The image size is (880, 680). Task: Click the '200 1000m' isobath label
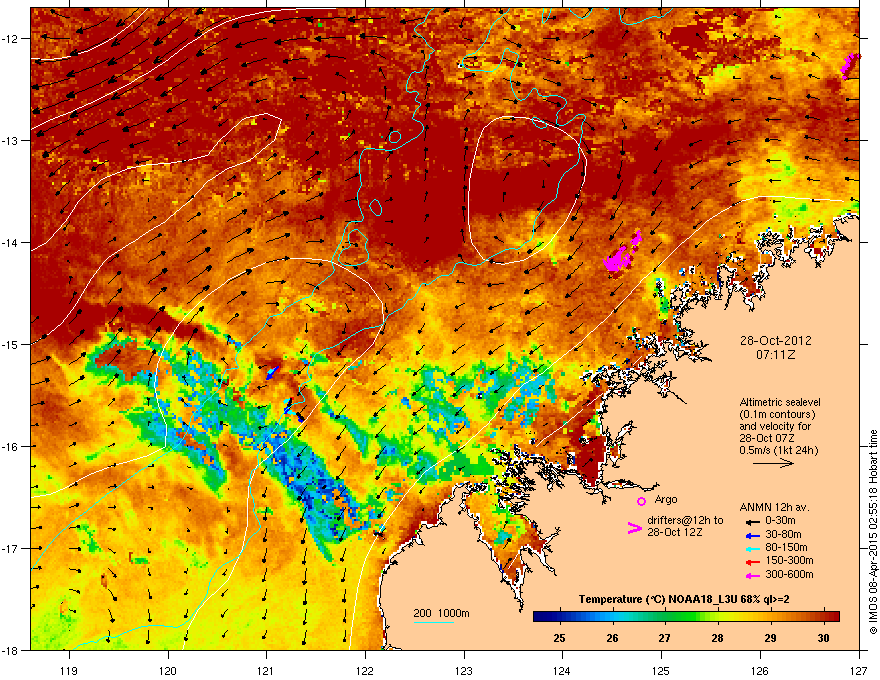click(441, 613)
